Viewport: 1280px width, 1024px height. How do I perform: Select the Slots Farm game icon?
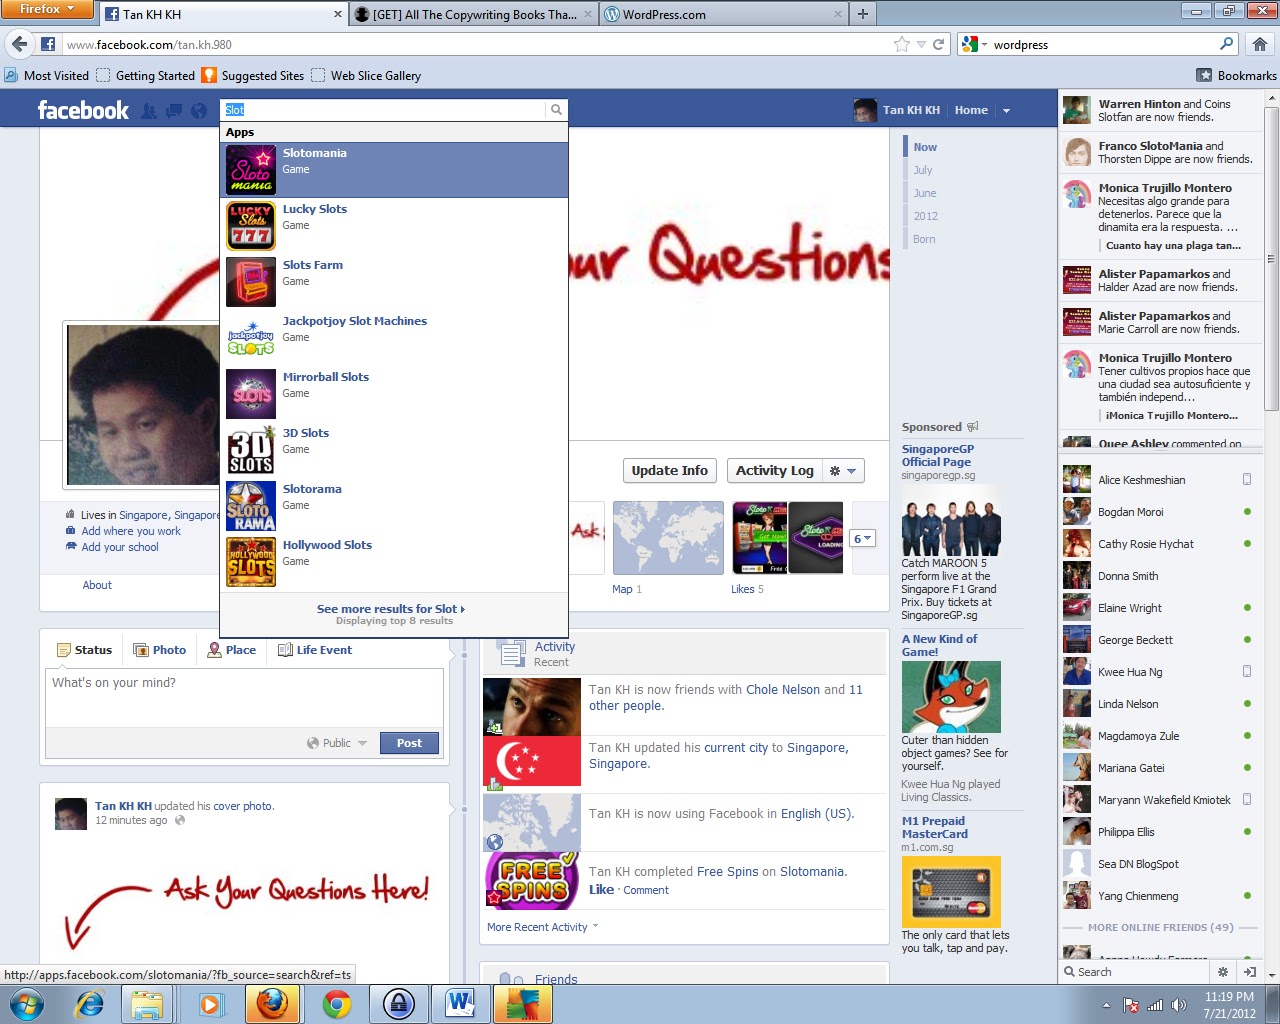(251, 282)
